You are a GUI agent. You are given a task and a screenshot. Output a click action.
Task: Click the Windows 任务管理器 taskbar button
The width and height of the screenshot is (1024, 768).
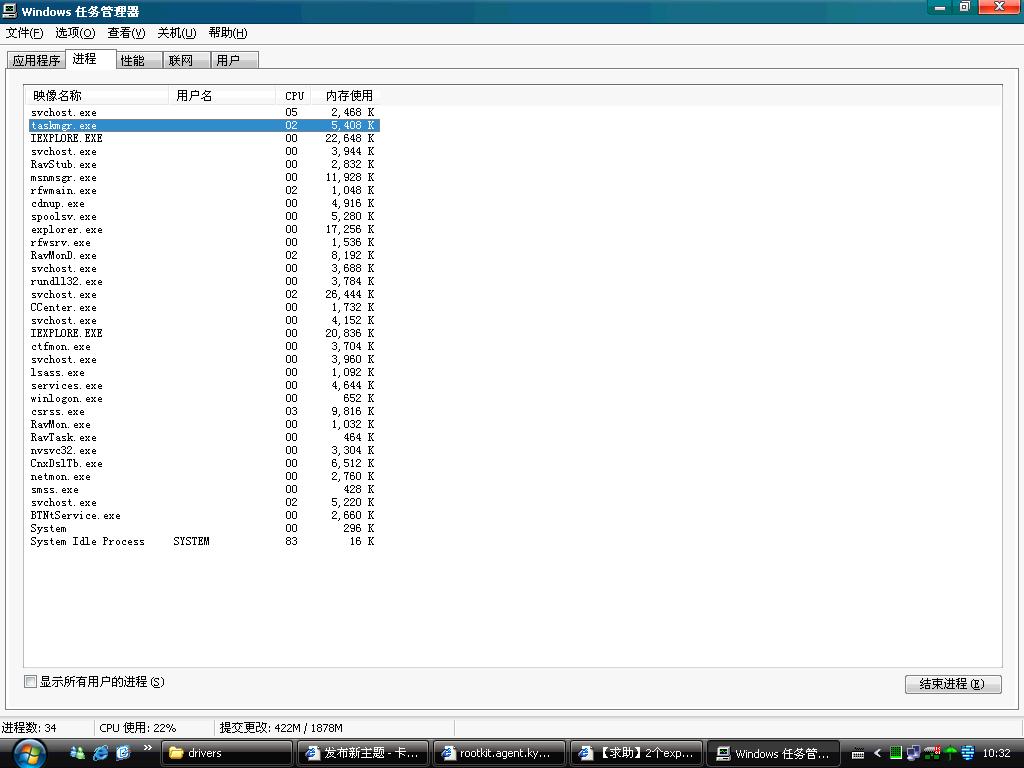click(x=773, y=753)
